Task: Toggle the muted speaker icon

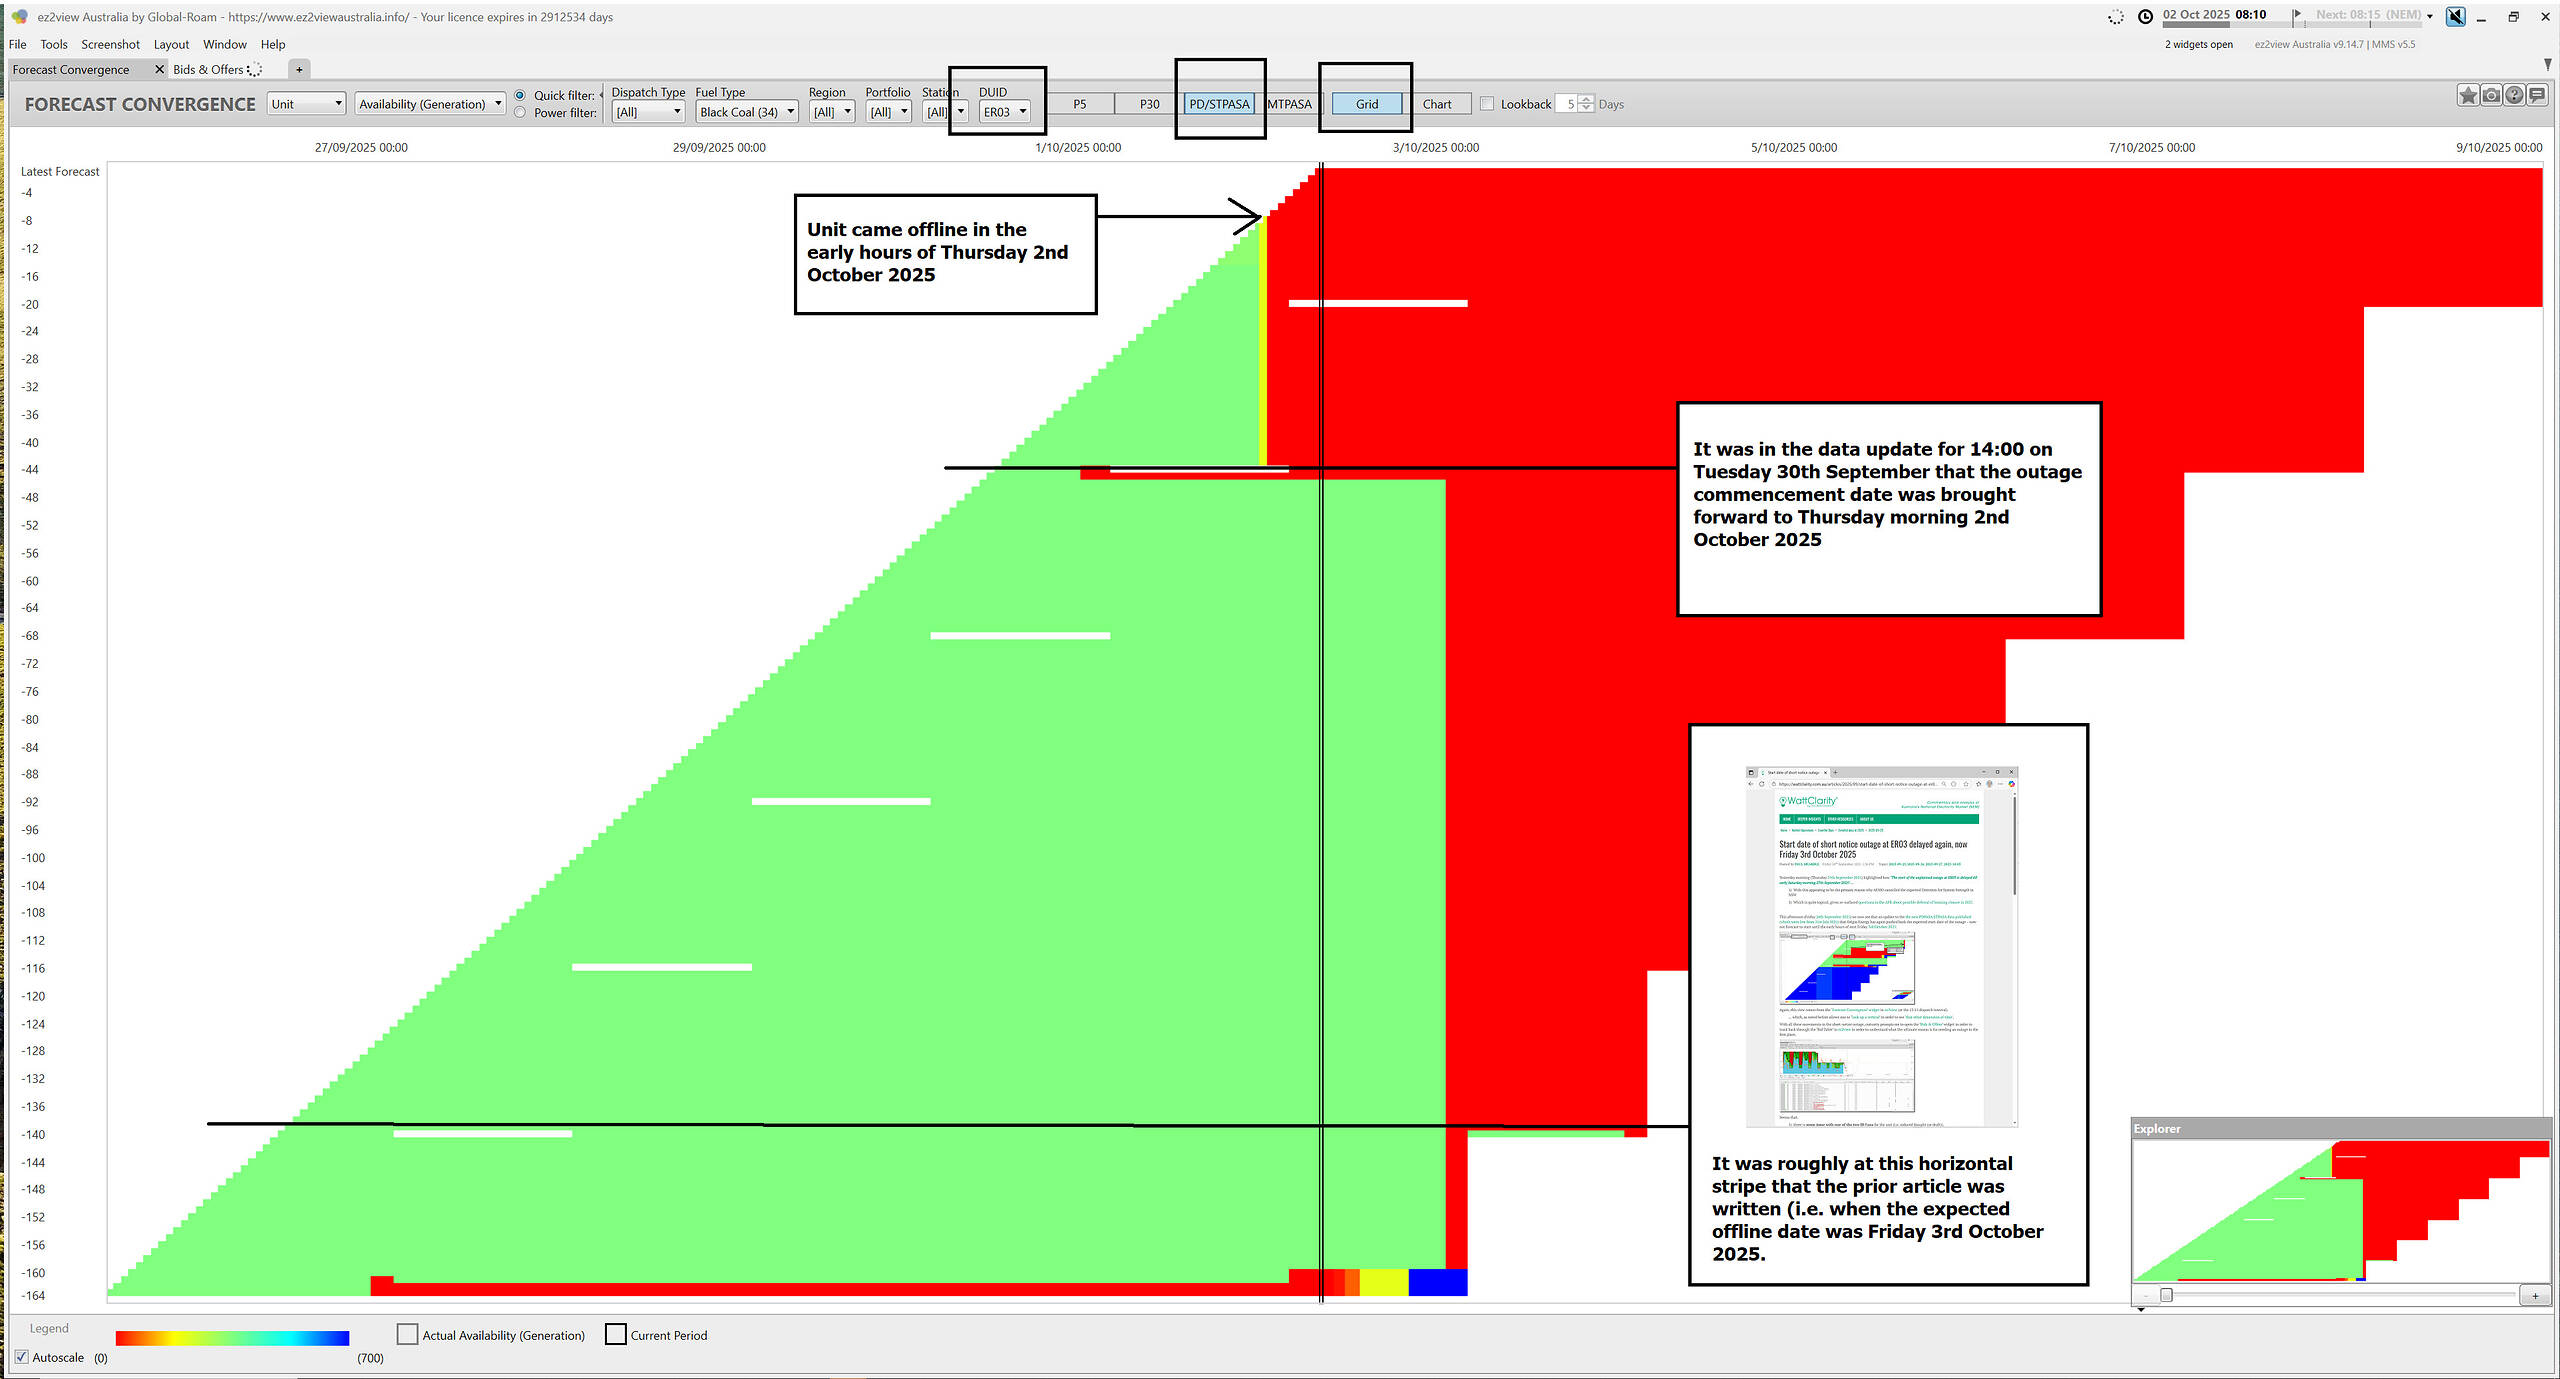Action: point(2455,16)
